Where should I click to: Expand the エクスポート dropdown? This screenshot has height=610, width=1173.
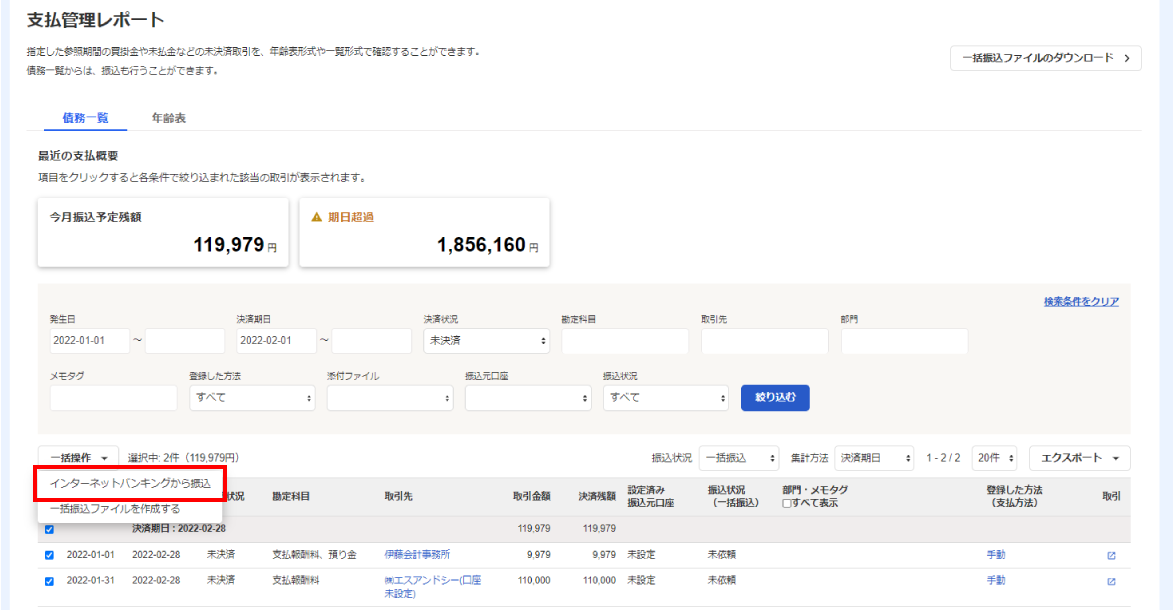pos(1079,458)
